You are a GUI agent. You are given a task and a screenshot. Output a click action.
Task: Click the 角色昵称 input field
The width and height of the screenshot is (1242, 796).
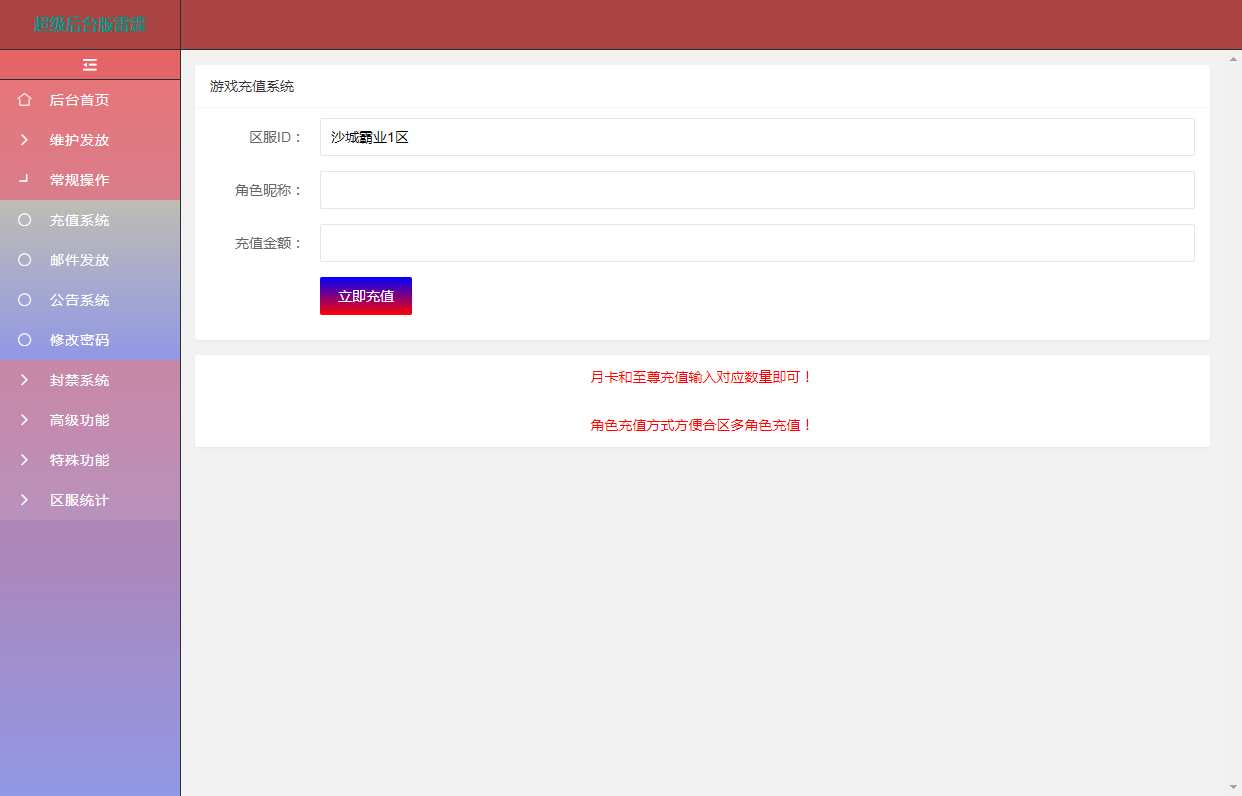[x=757, y=190]
